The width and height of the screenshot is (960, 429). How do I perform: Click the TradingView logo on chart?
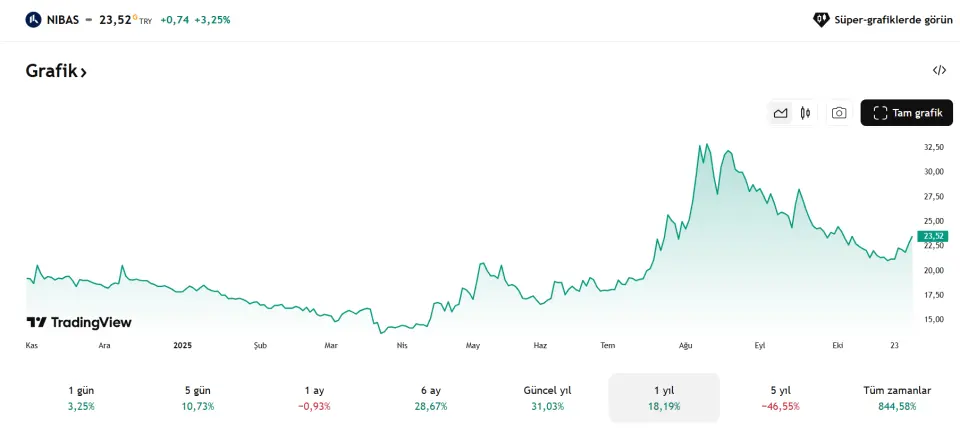pyautogui.click(x=79, y=322)
